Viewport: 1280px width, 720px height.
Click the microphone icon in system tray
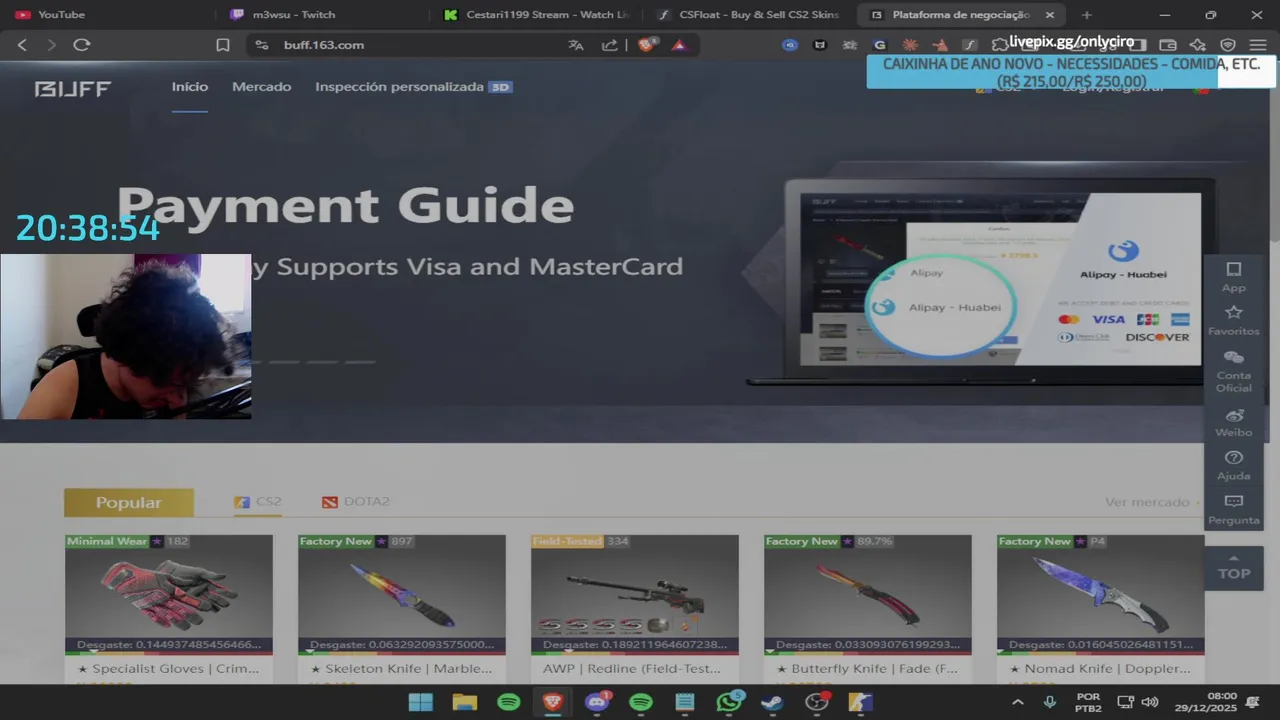(1049, 702)
